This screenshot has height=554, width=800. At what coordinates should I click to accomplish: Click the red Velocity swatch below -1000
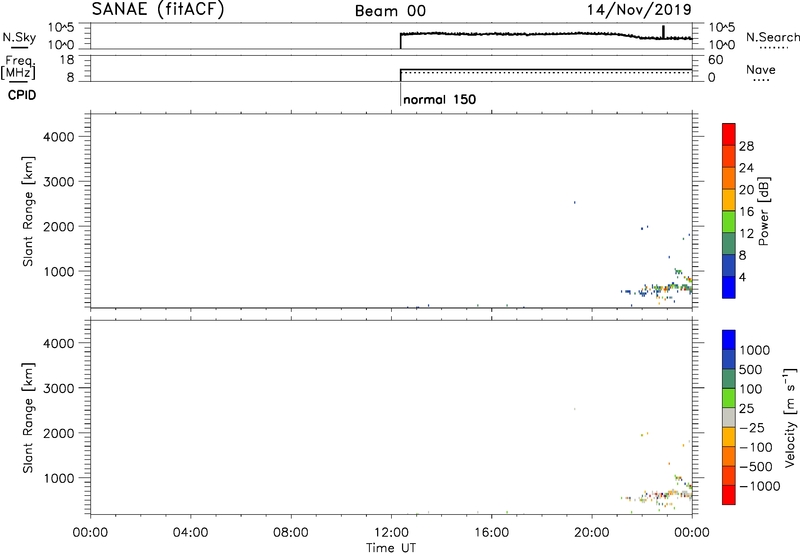[x=729, y=495]
